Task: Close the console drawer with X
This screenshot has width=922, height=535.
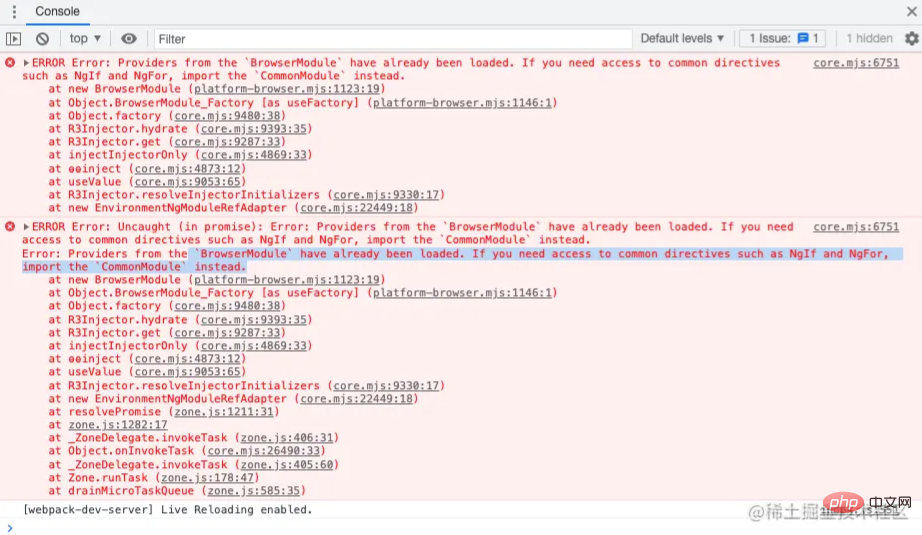Action: pyautogui.click(x=911, y=12)
